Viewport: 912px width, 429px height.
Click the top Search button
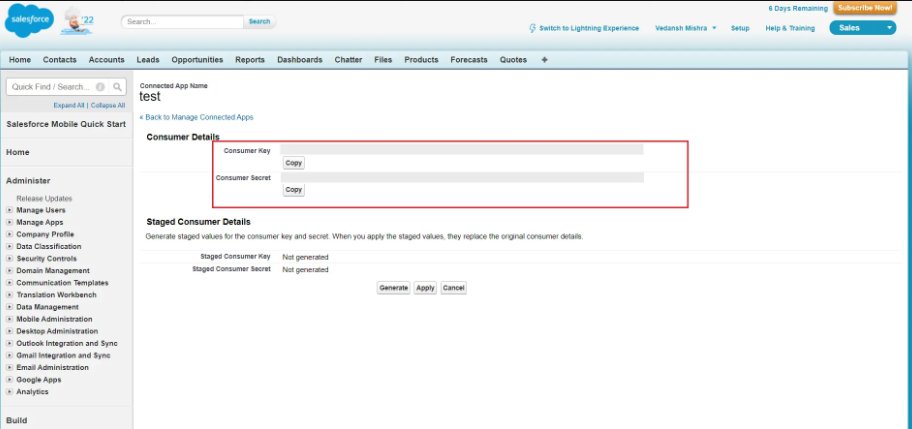point(259,22)
